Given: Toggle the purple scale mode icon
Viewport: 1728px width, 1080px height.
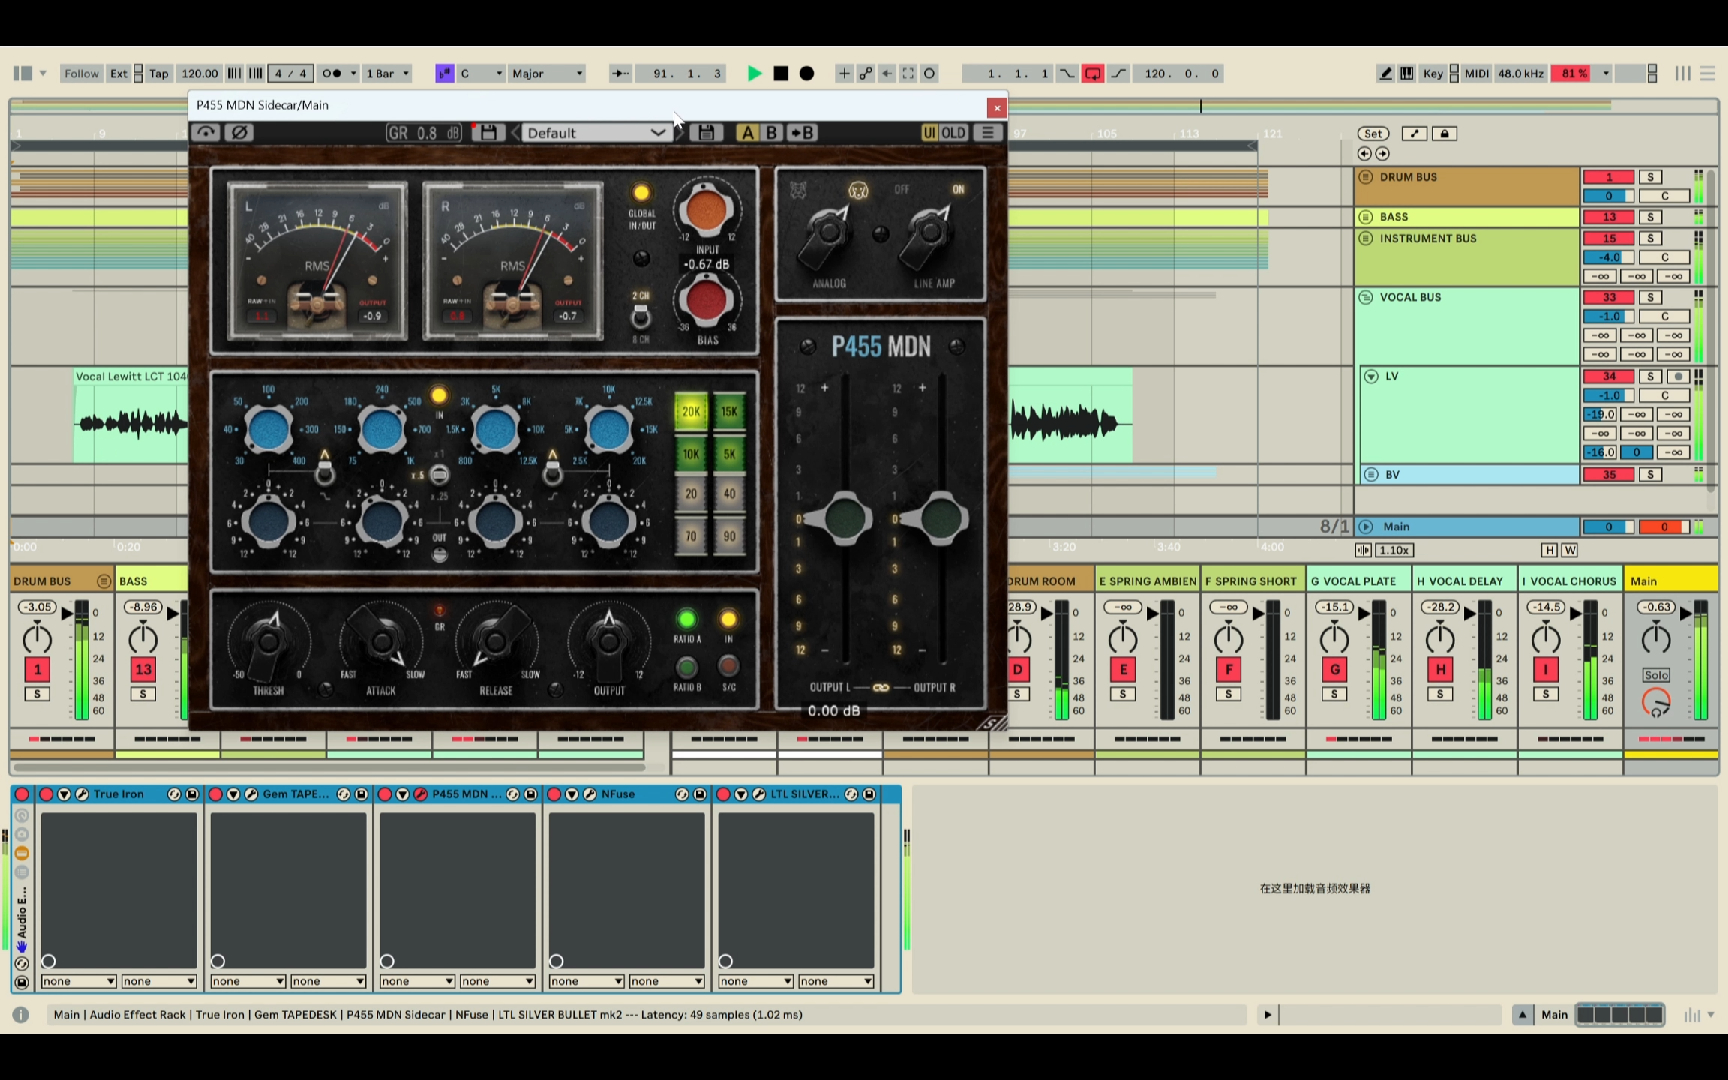Looking at the screenshot, I should (444, 73).
